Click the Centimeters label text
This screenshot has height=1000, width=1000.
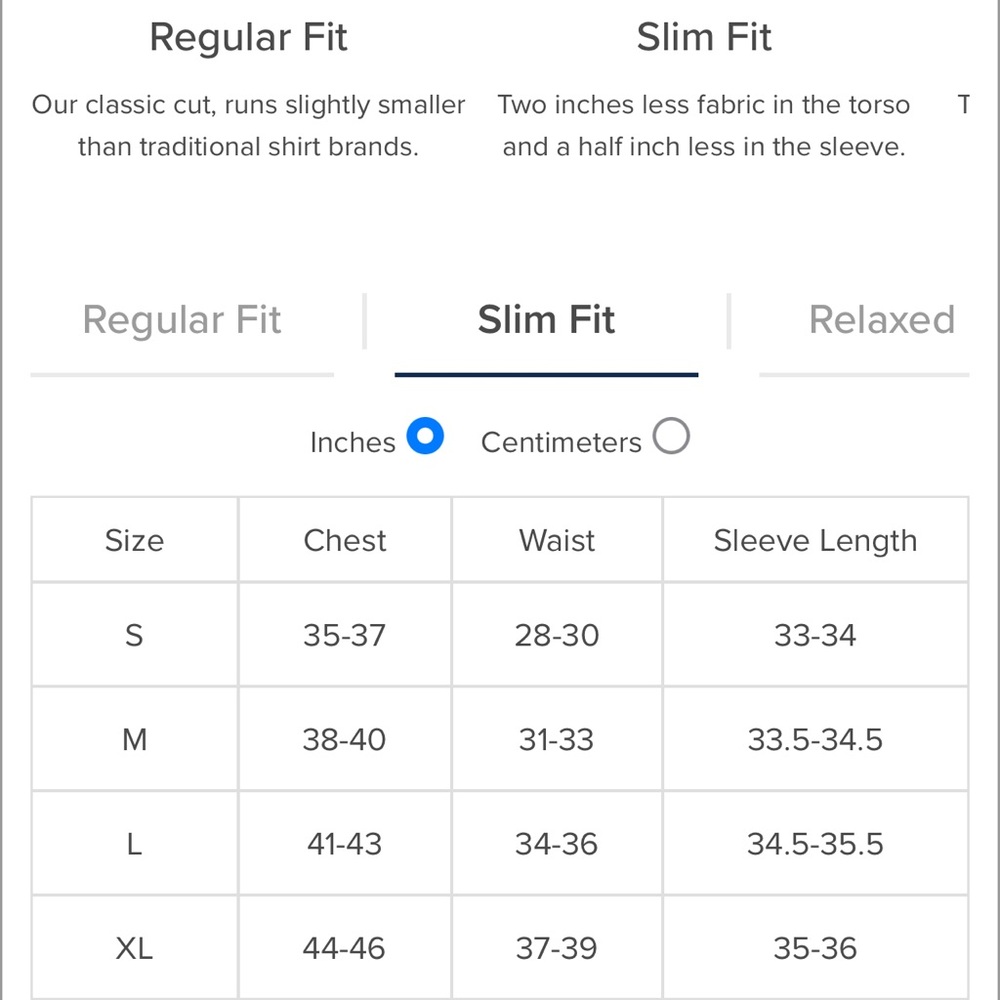pos(561,443)
